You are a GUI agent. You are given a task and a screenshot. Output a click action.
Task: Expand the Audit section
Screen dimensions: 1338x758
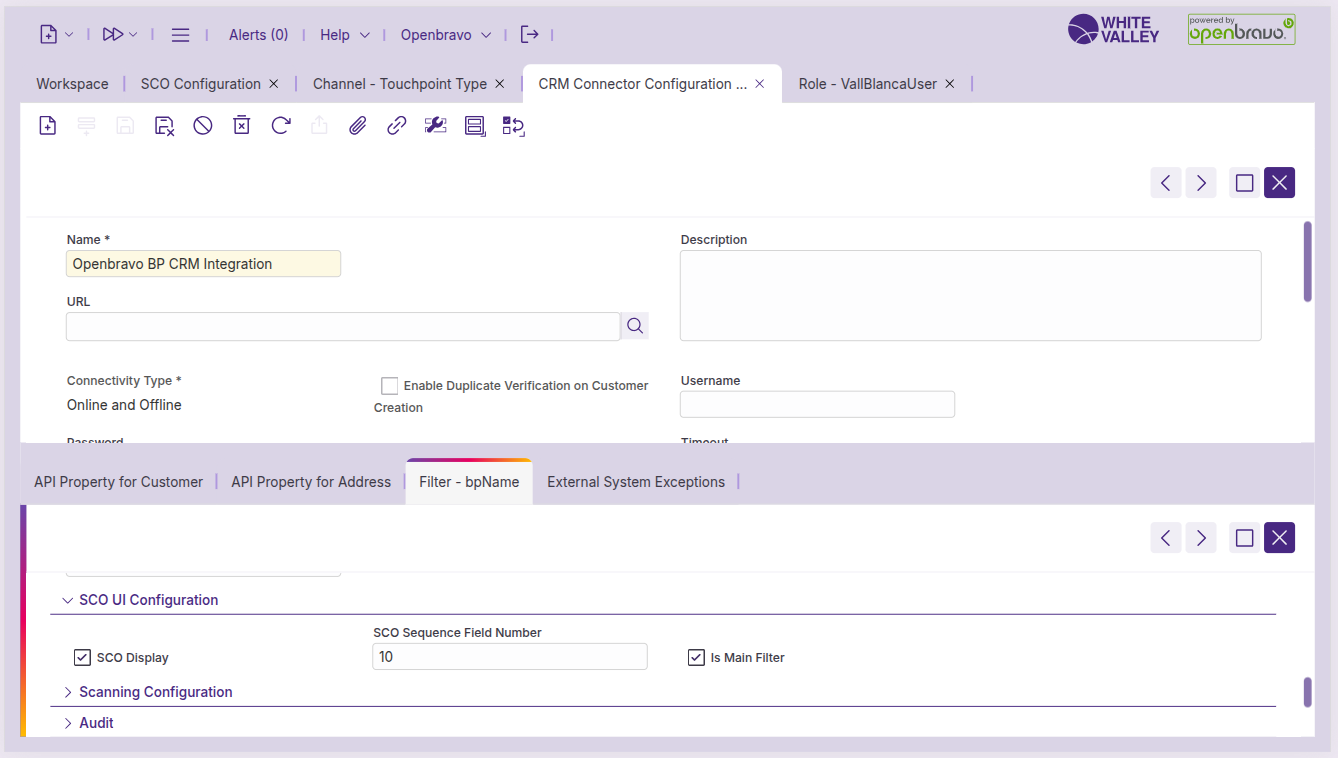pyautogui.click(x=96, y=723)
